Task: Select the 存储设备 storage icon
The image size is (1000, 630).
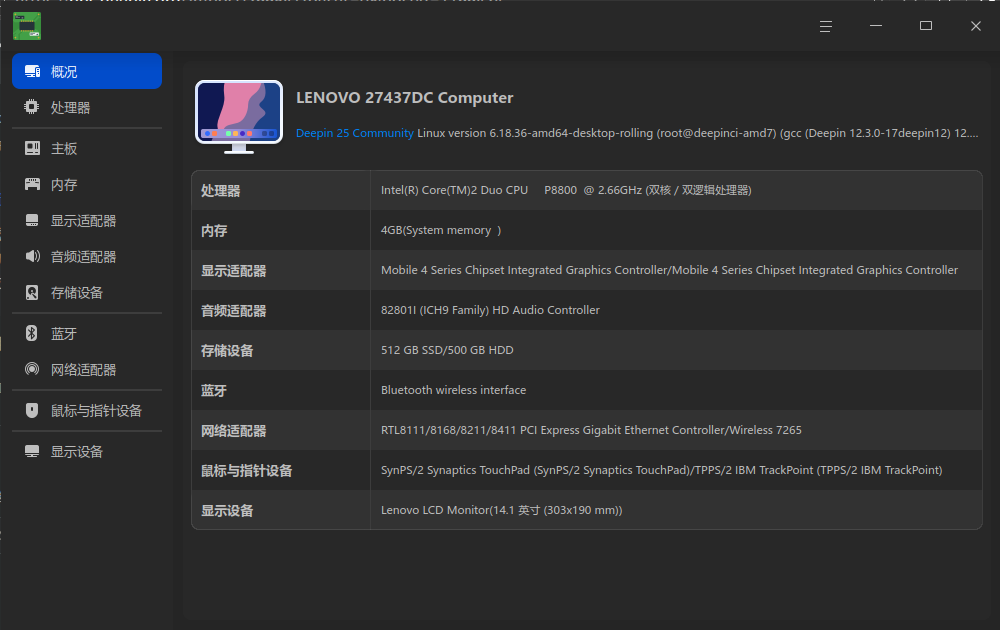Action: tap(32, 292)
